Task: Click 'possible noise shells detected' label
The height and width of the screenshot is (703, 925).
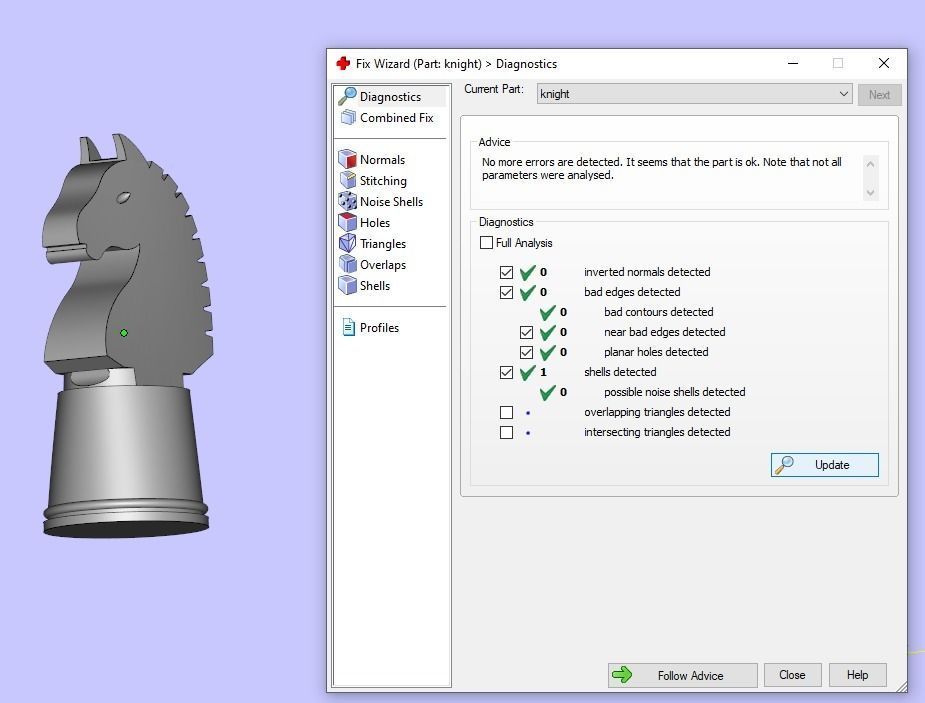Action: click(674, 392)
